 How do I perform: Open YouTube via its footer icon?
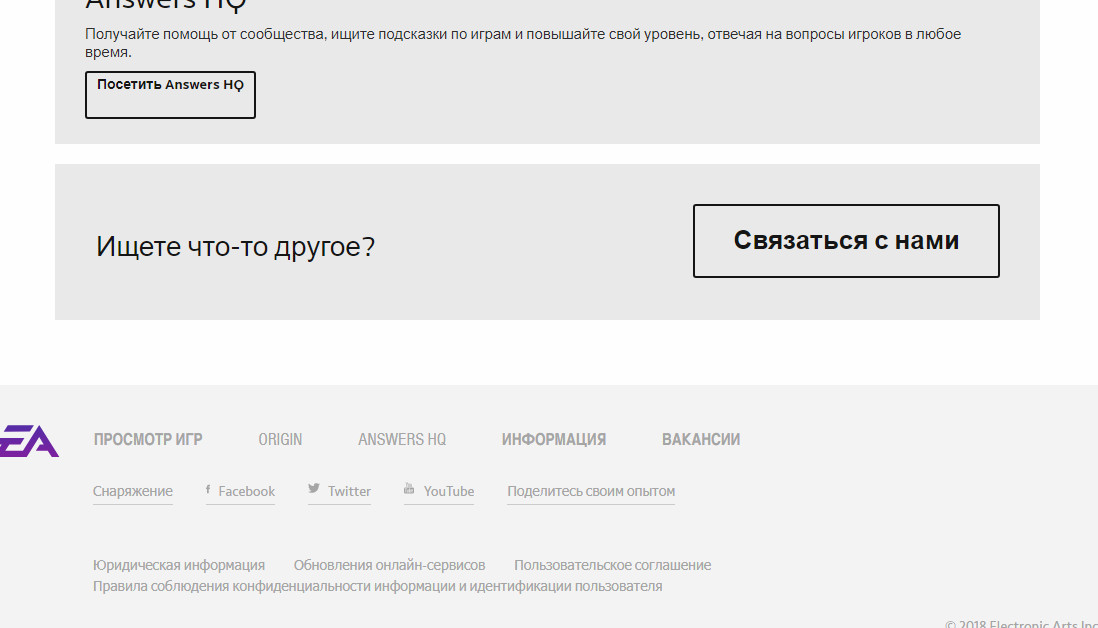click(409, 489)
